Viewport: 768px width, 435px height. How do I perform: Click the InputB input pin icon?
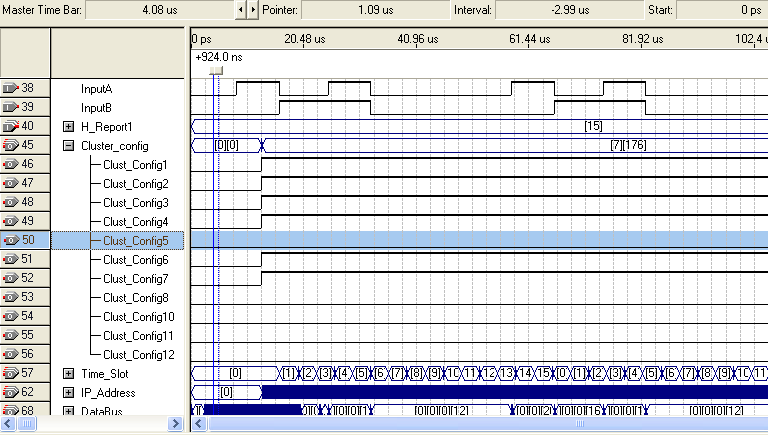(11, 107)
